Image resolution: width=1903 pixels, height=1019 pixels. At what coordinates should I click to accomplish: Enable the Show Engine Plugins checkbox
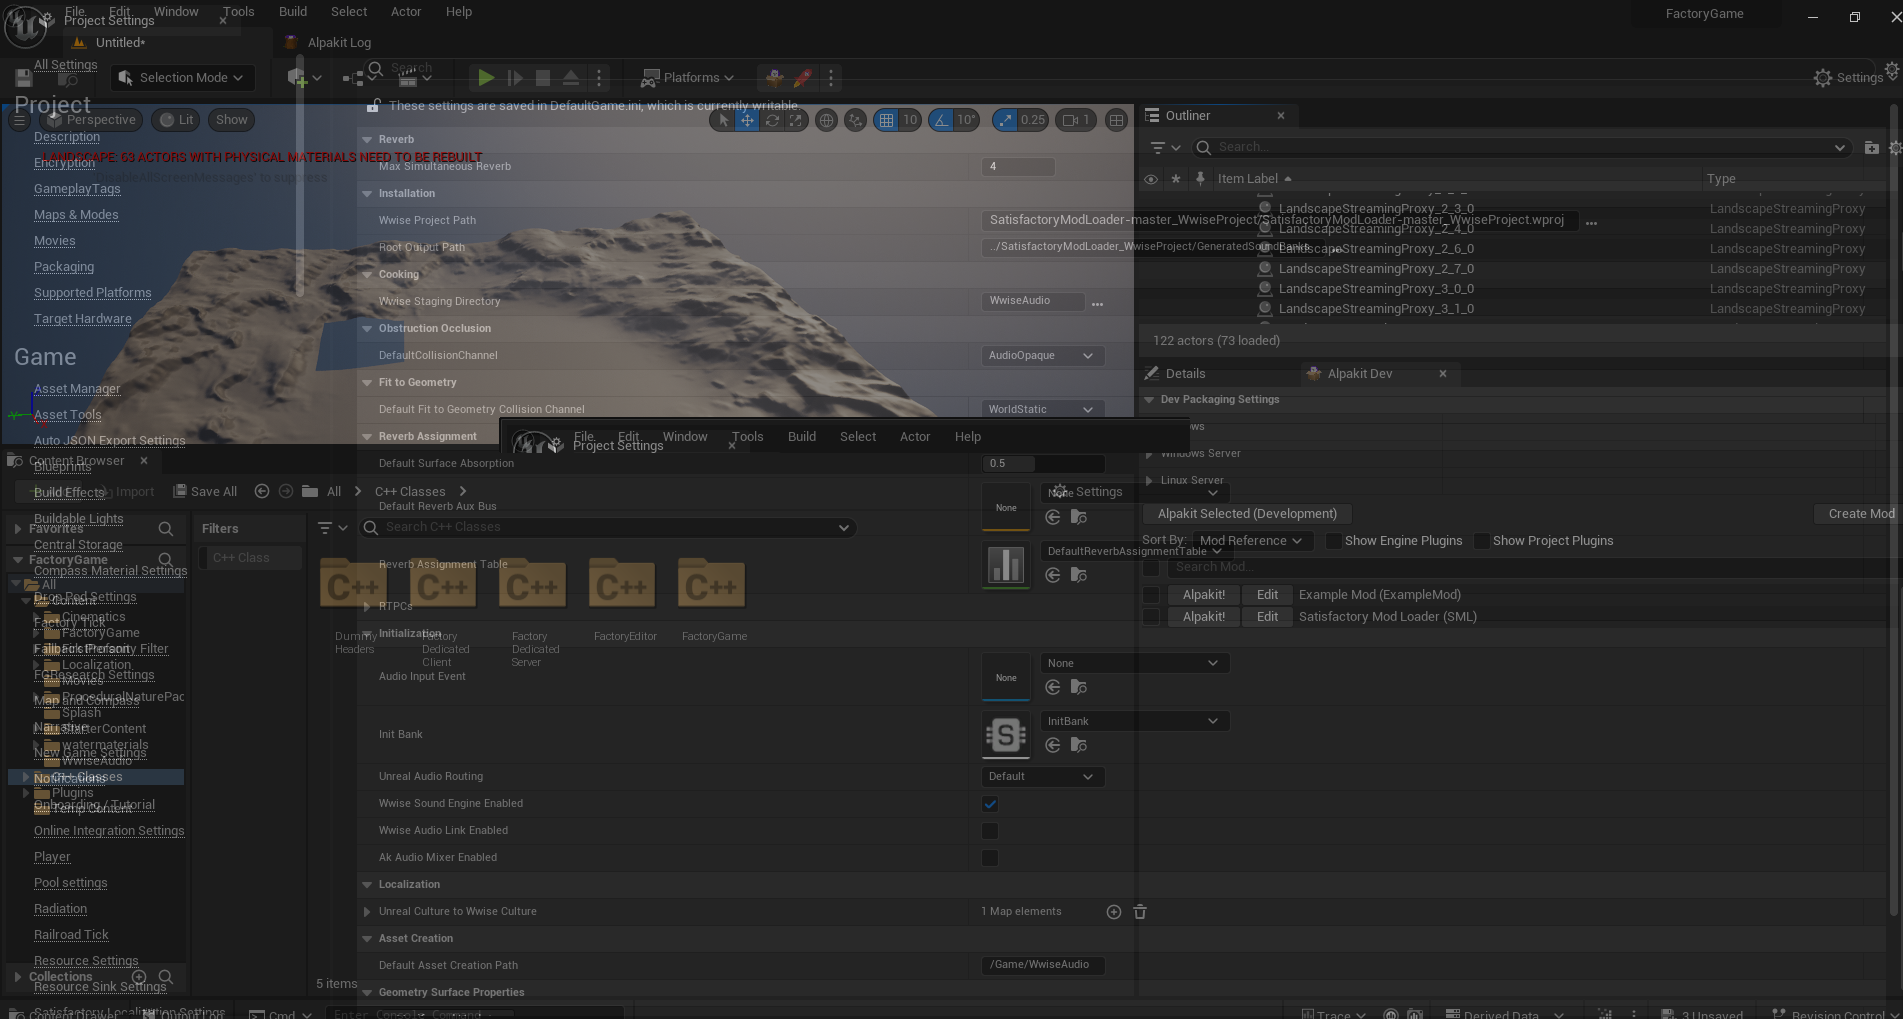click(1333, 541)
